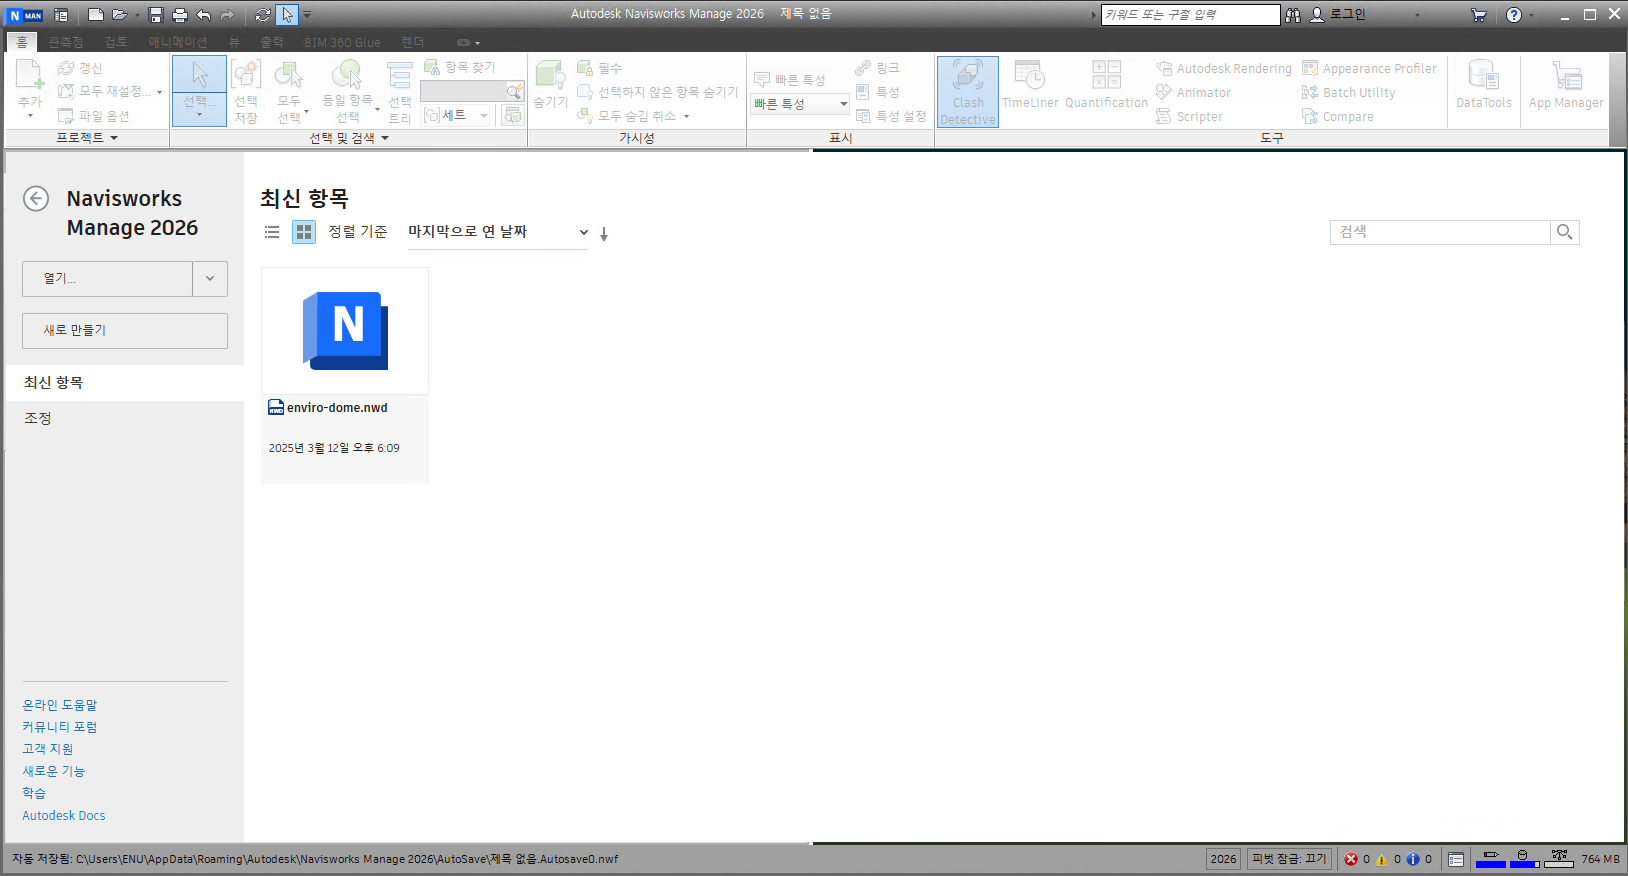This screenshot has width=1628, height=876.
Task: Click the 새로 만들기 (New) button
Action: [125, 331]
